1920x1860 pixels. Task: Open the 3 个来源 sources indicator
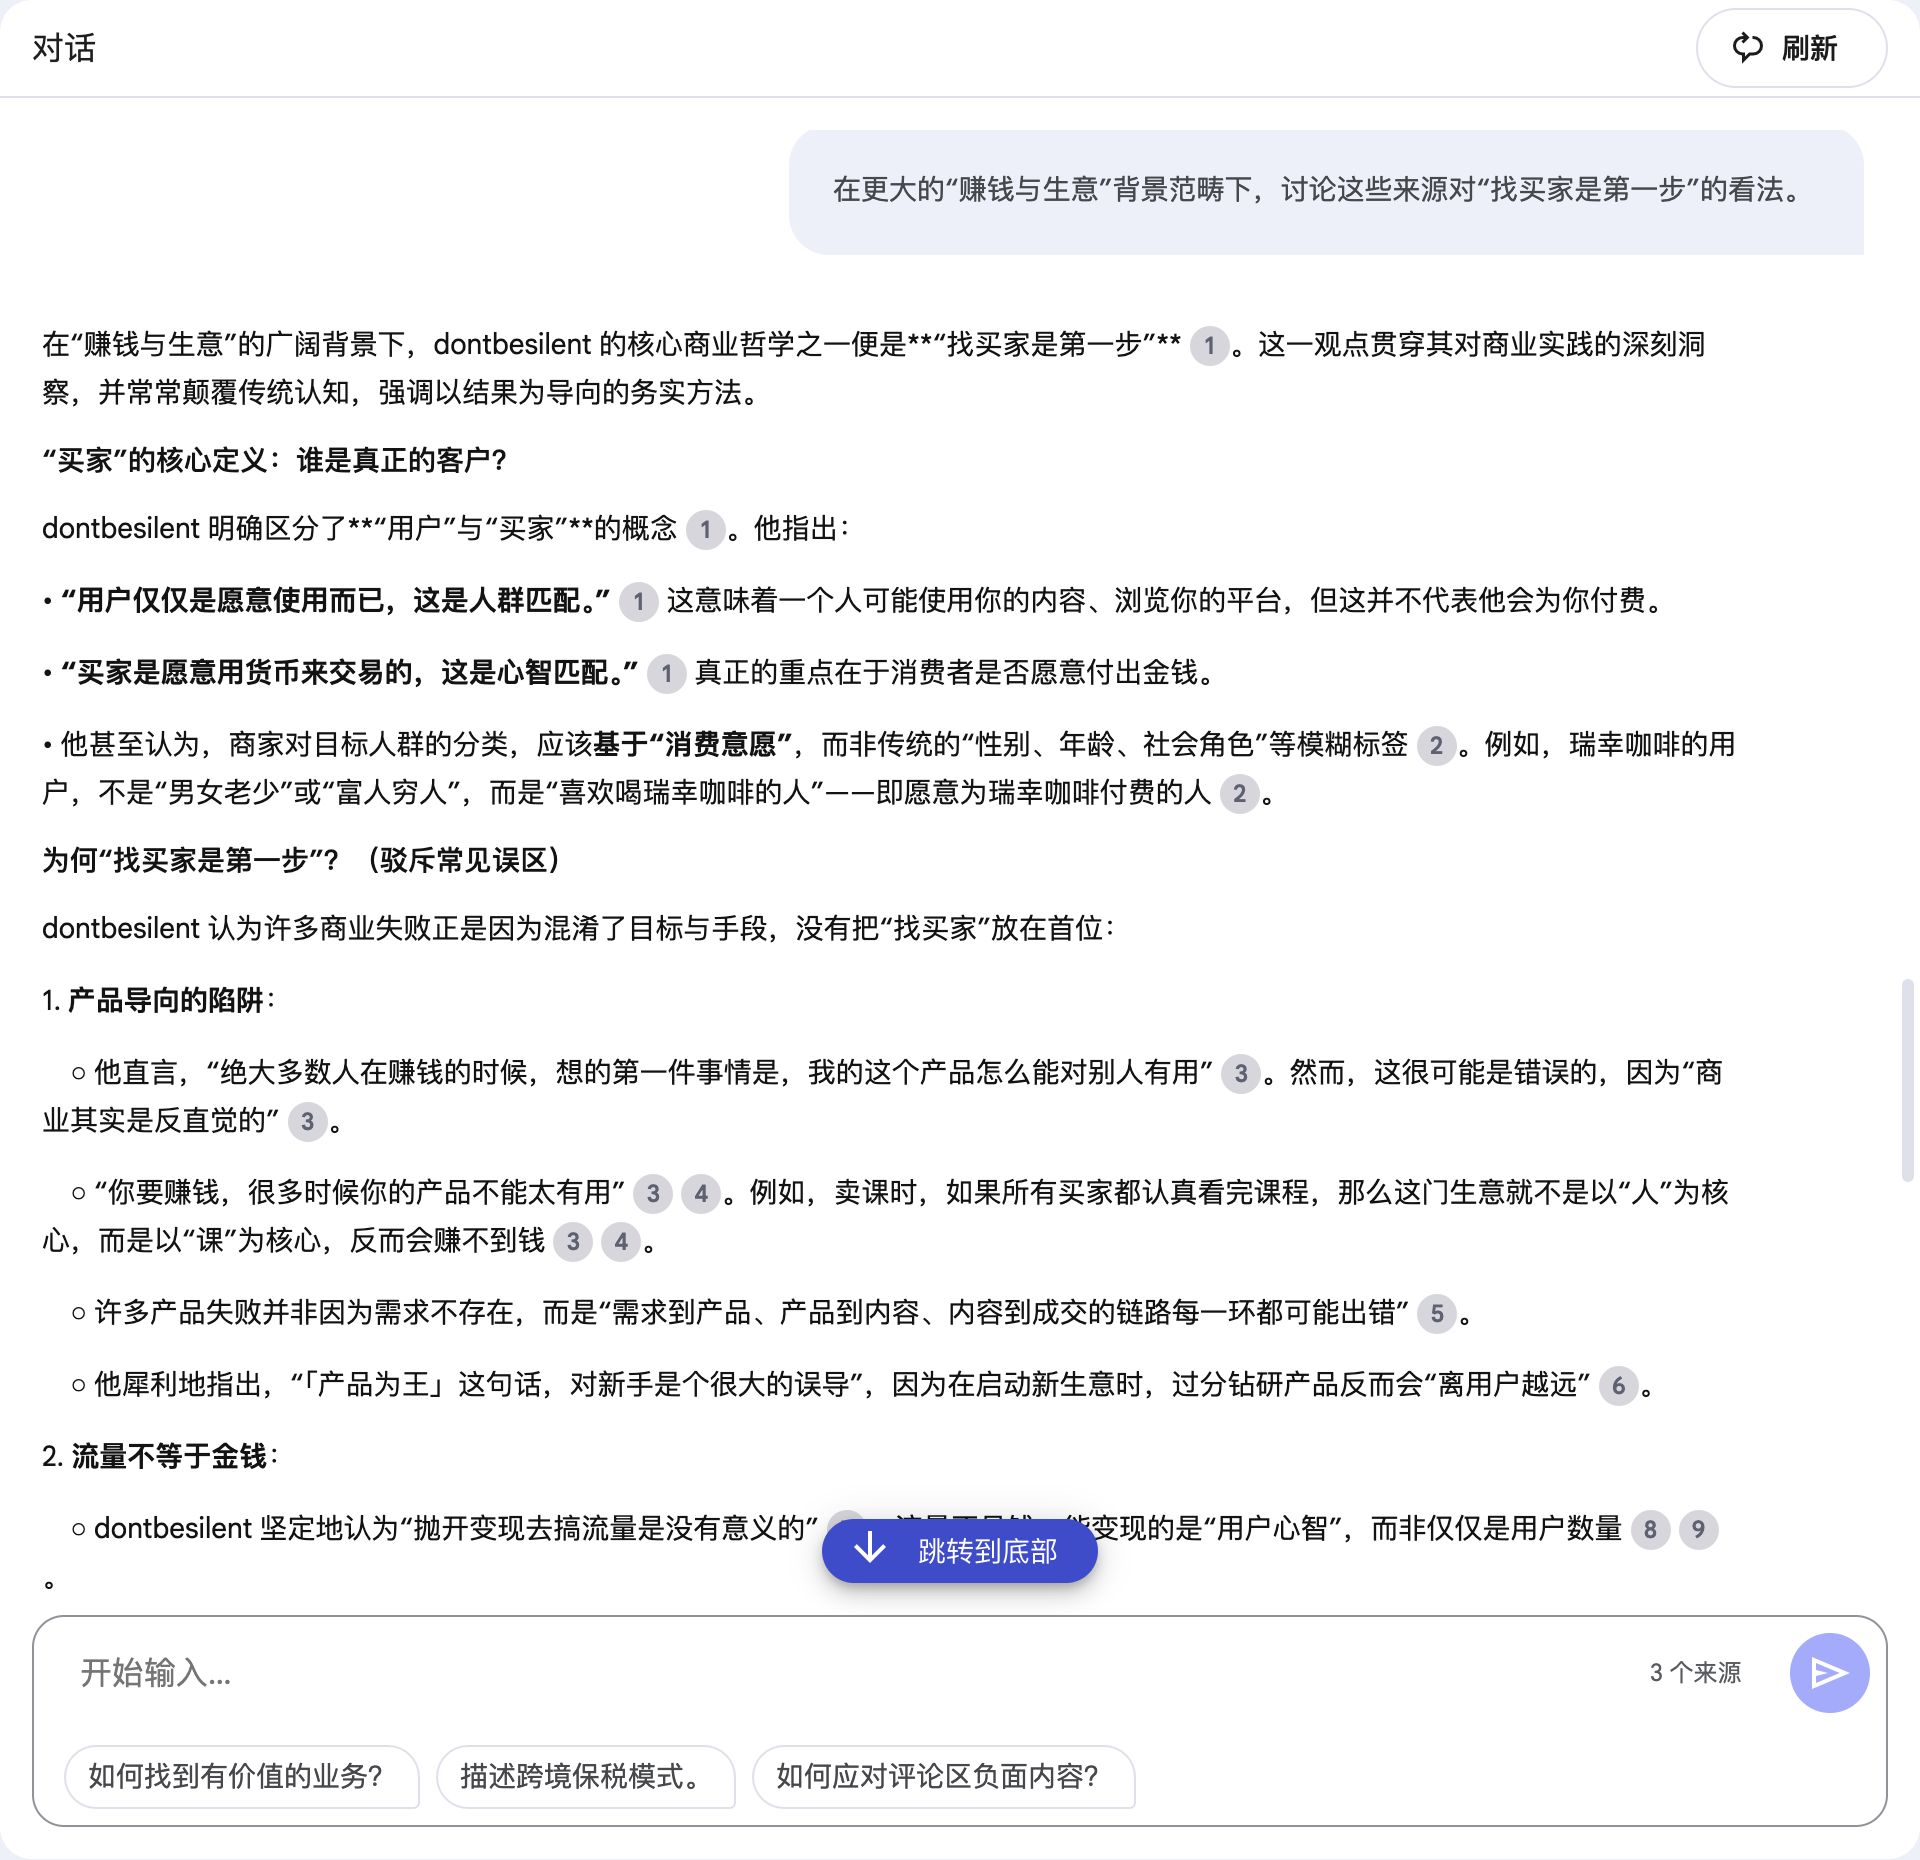pyautogui.click(x=1695, y=1673)
